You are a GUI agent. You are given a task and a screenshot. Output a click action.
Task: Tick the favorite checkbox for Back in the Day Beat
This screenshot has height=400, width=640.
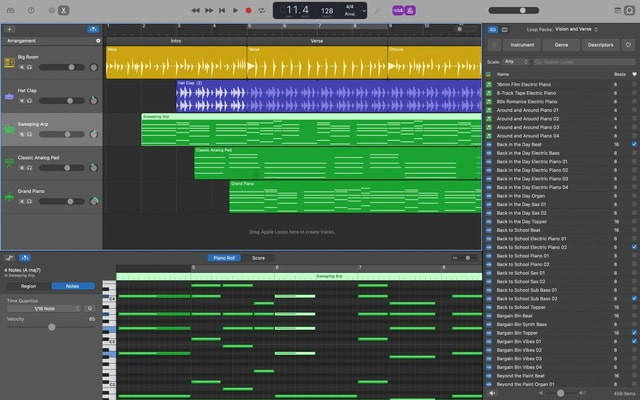634,144
